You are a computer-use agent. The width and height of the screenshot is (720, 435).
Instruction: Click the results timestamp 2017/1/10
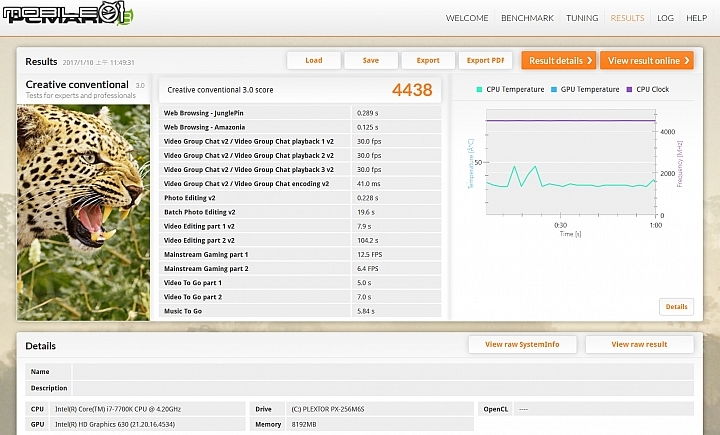(98, 62)
